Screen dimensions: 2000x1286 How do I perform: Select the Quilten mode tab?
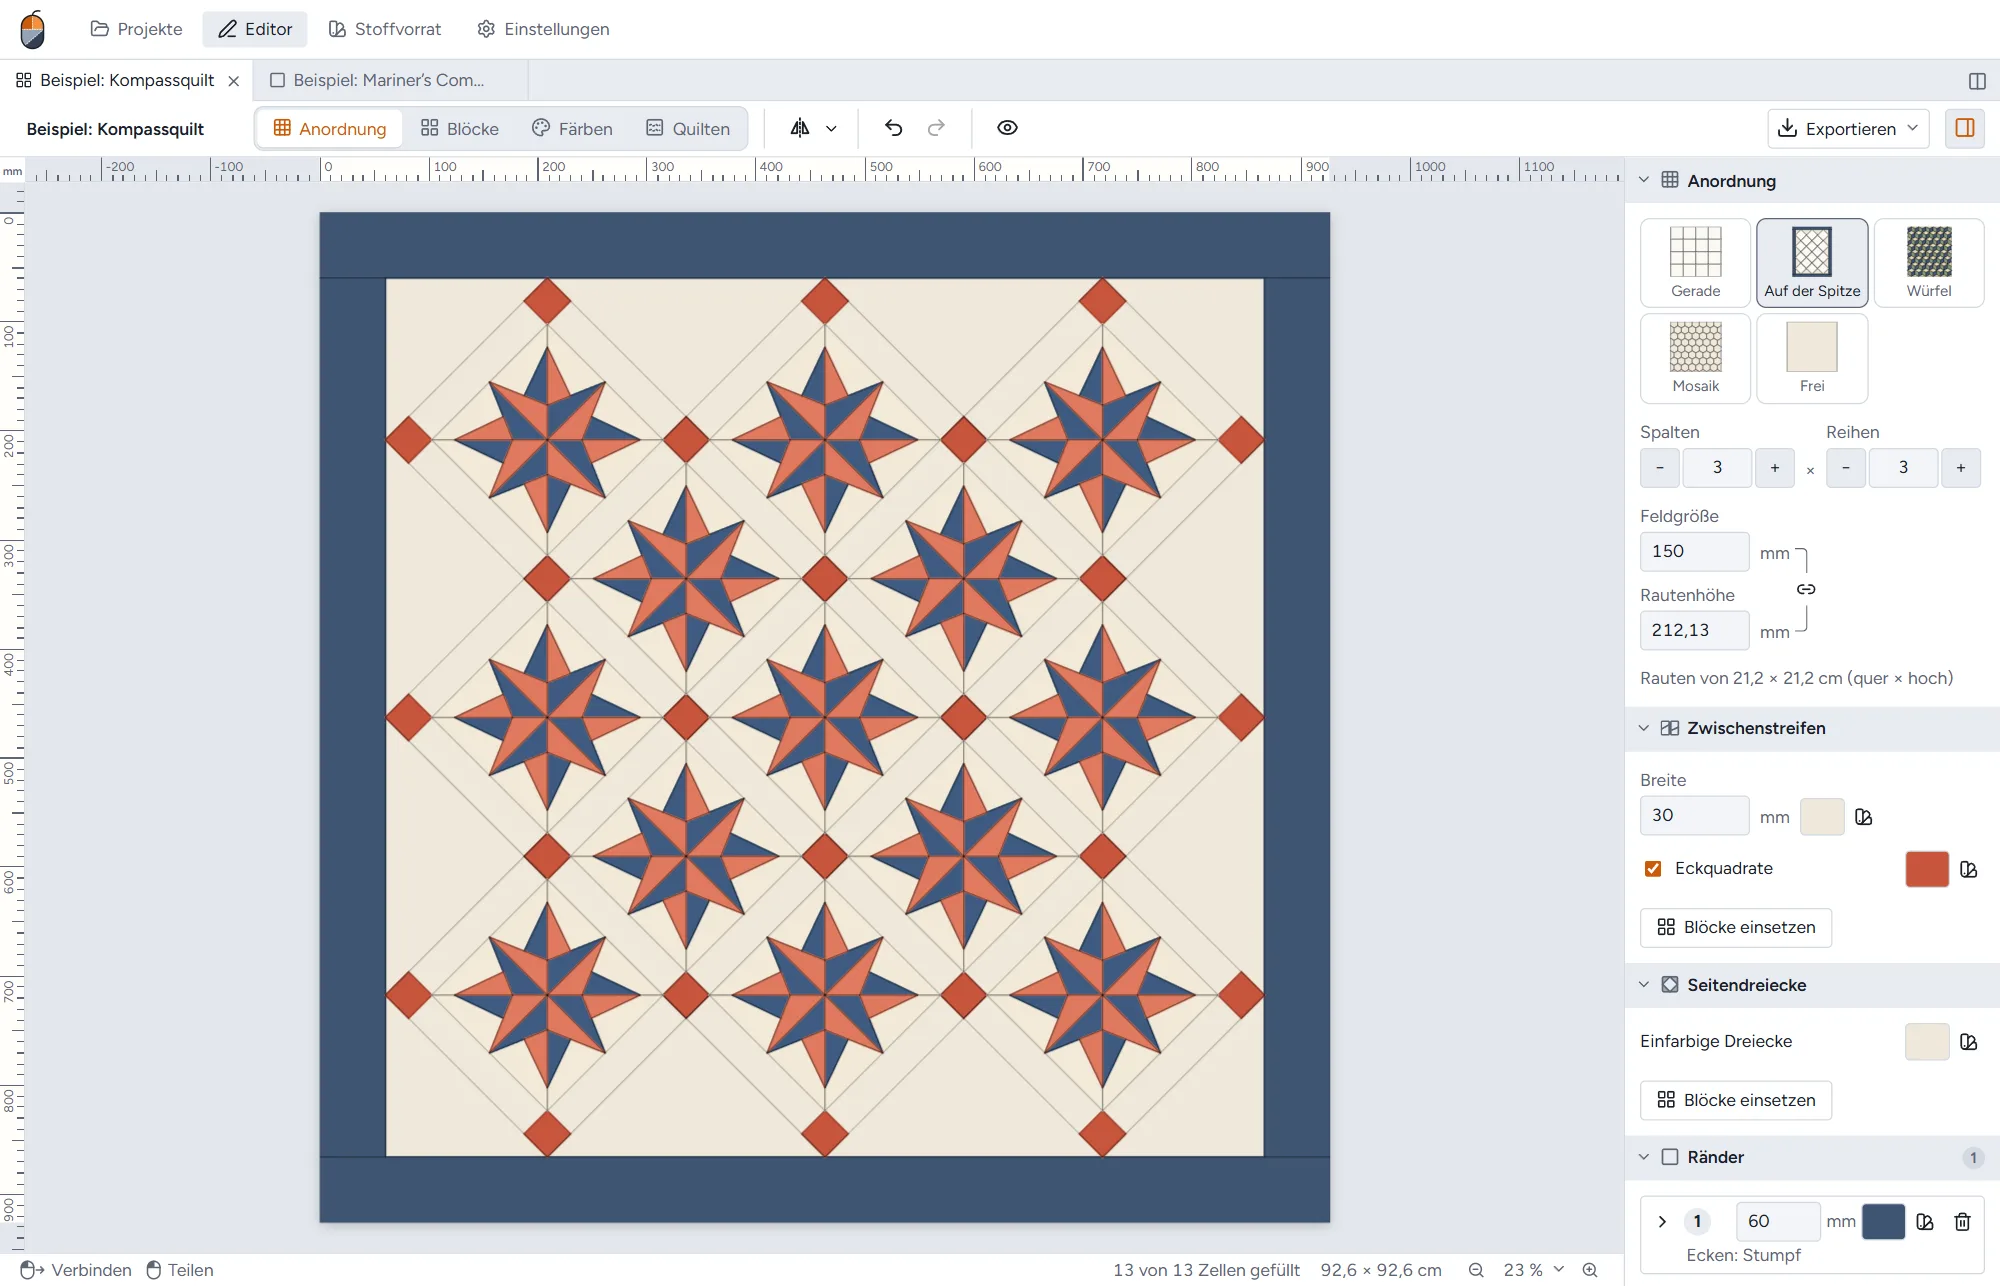(x=688, y=128)
